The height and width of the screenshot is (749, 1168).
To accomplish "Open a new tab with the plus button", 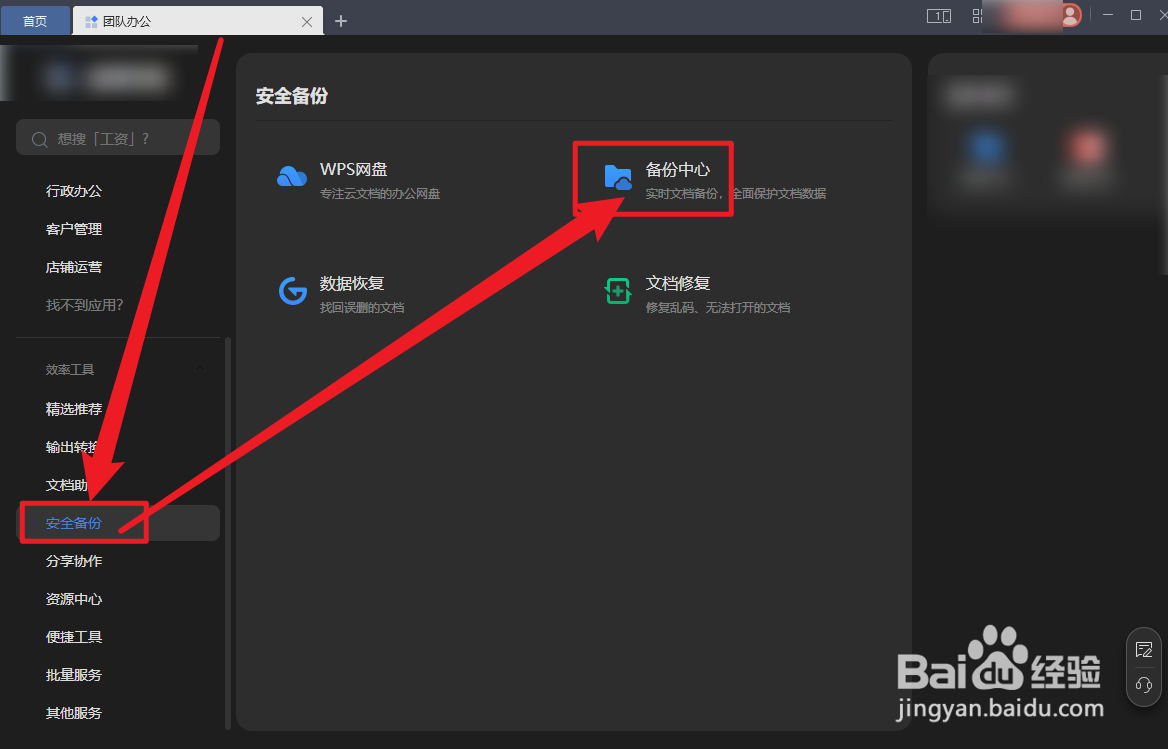I will pos(341,20).
